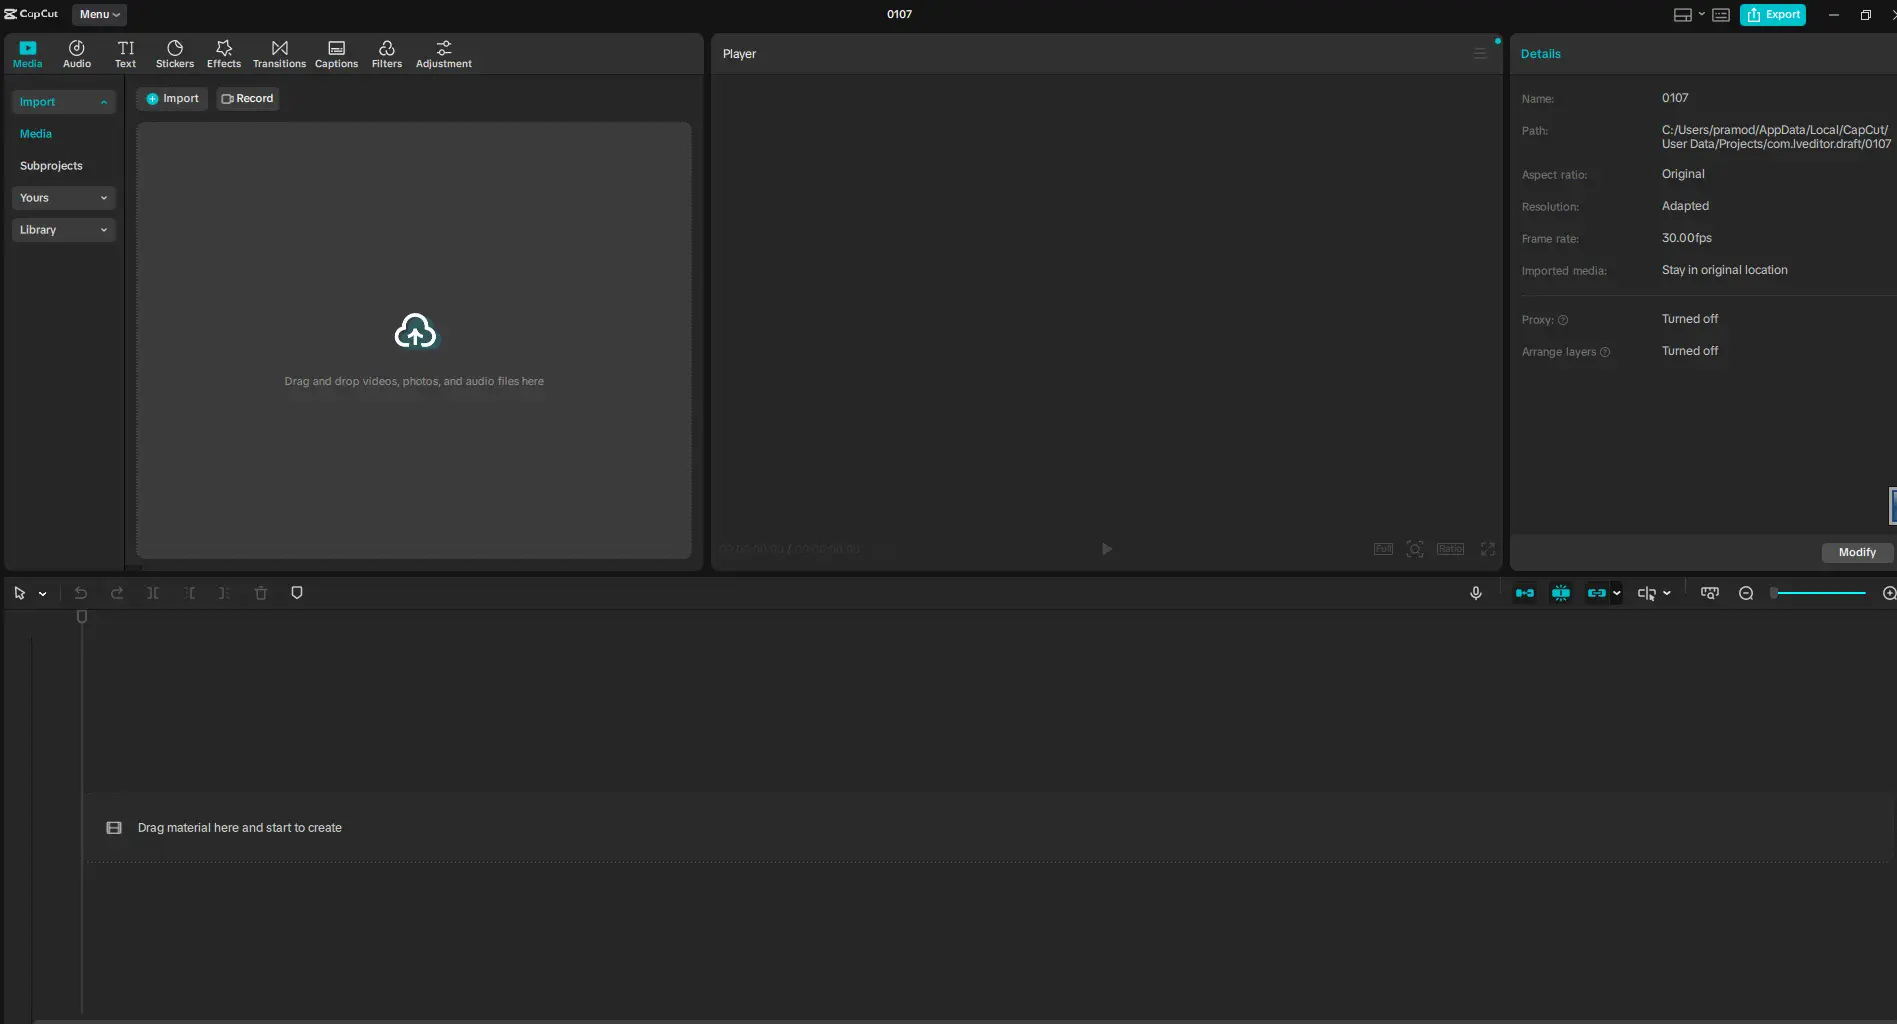Open the Filters panel

386,54
